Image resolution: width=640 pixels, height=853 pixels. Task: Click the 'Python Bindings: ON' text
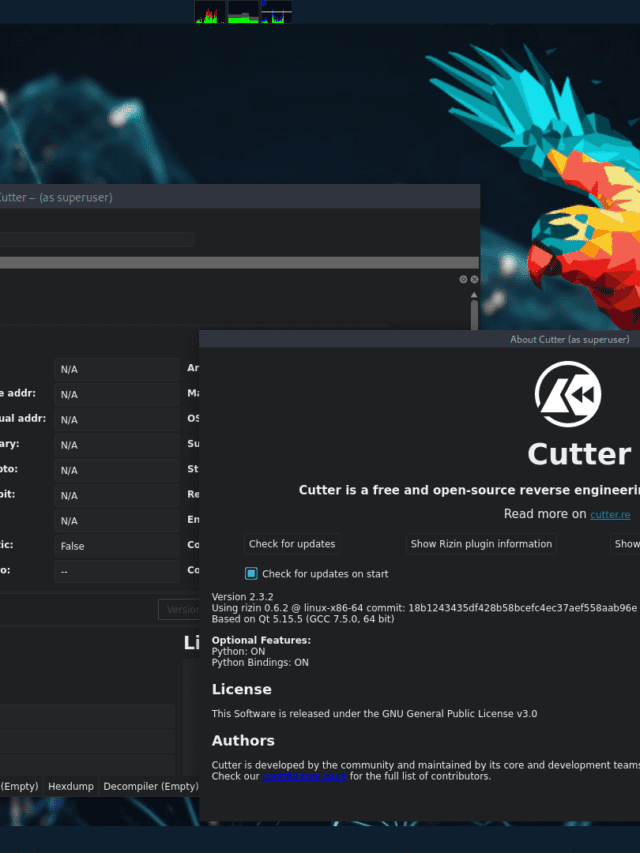(x=260, y=663)
